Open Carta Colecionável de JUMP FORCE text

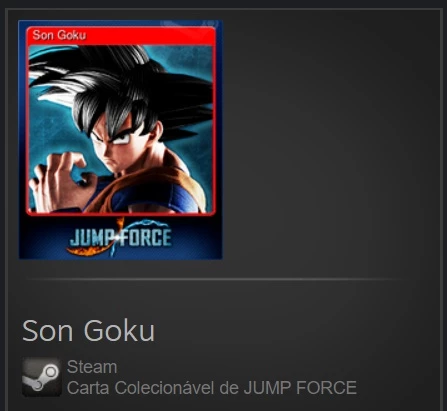click(x=212, y=387)
